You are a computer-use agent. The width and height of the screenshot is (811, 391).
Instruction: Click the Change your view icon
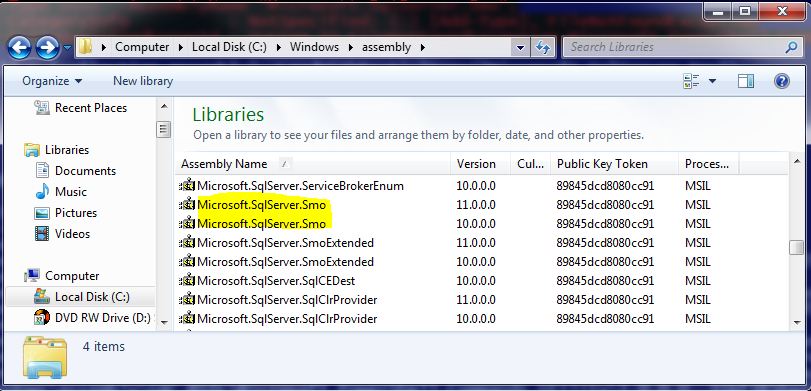tap(691, 81)
